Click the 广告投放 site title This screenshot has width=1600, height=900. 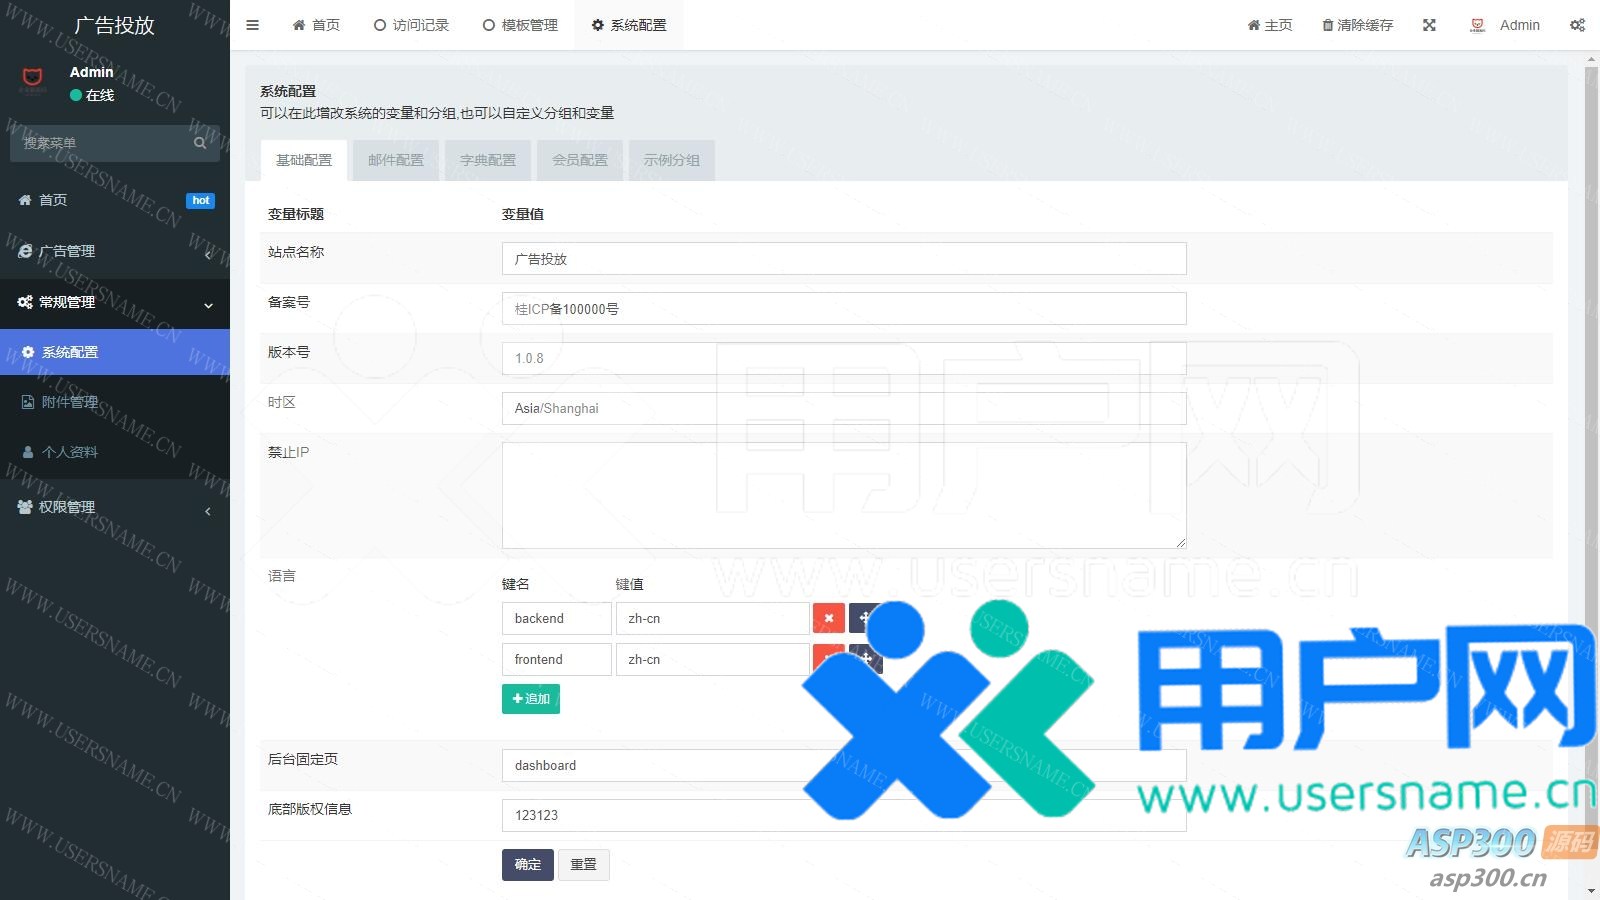click(115, 25)
